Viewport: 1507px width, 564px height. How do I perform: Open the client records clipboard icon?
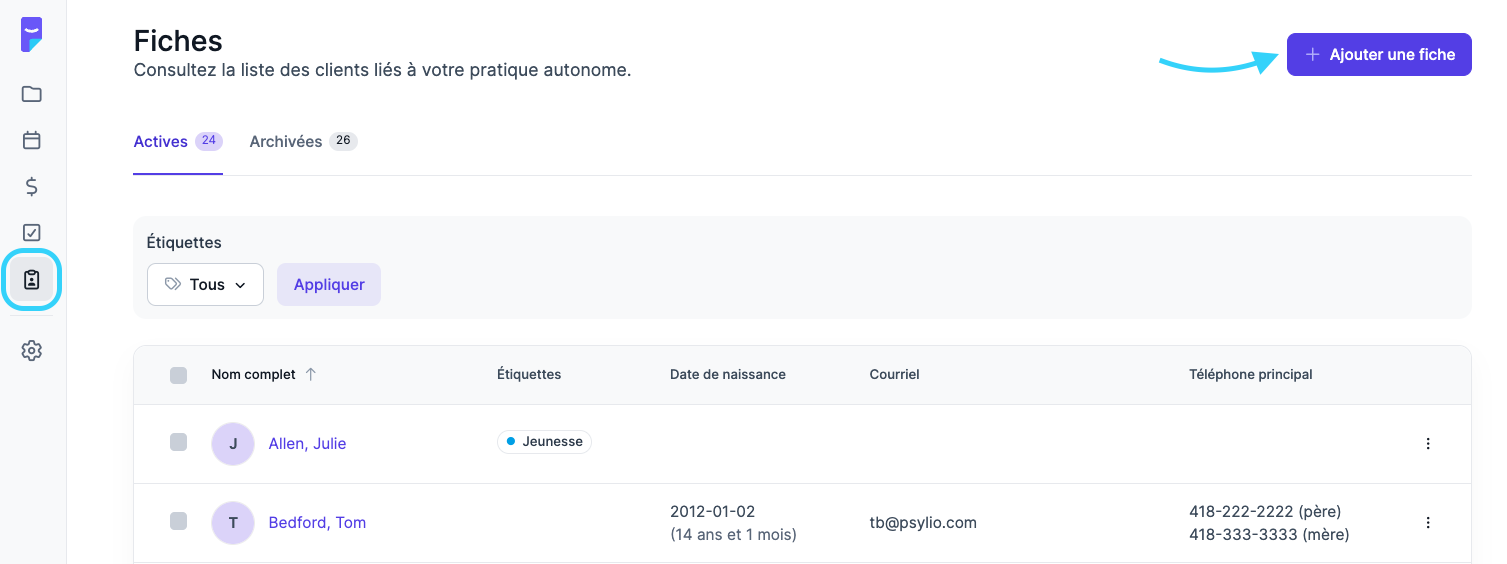pos(32,279)
